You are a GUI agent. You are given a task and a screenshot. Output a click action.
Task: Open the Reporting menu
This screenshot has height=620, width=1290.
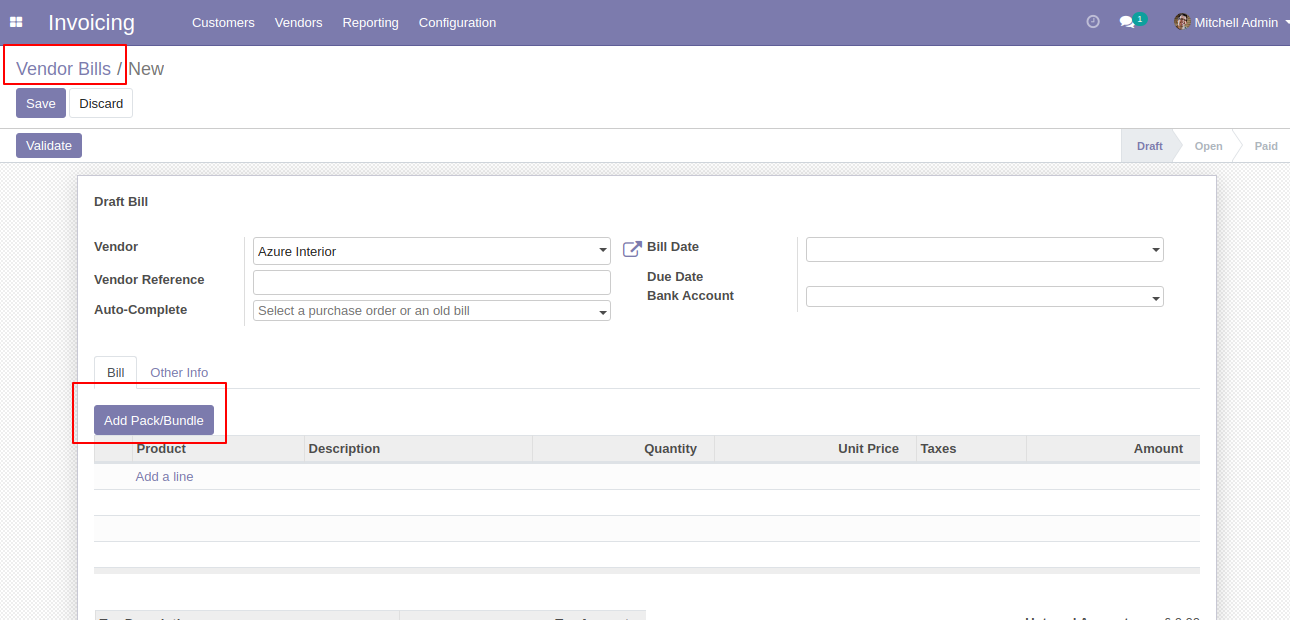tap(370, 22)
